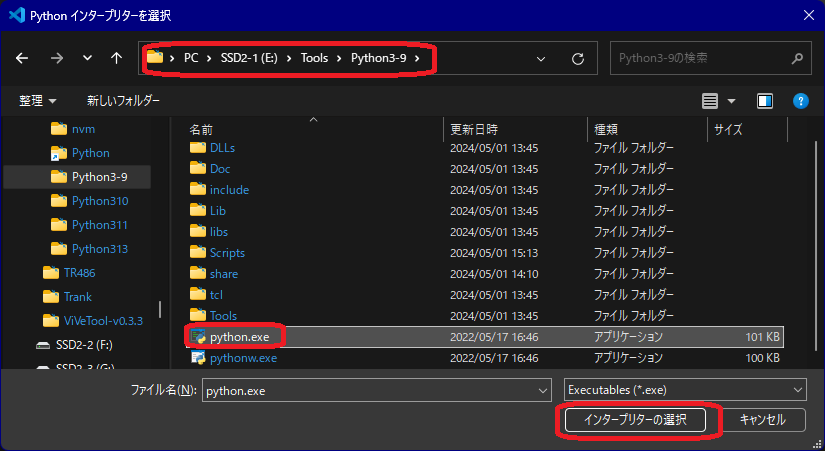Open help via the blue question icon

(x=800, y=101)
